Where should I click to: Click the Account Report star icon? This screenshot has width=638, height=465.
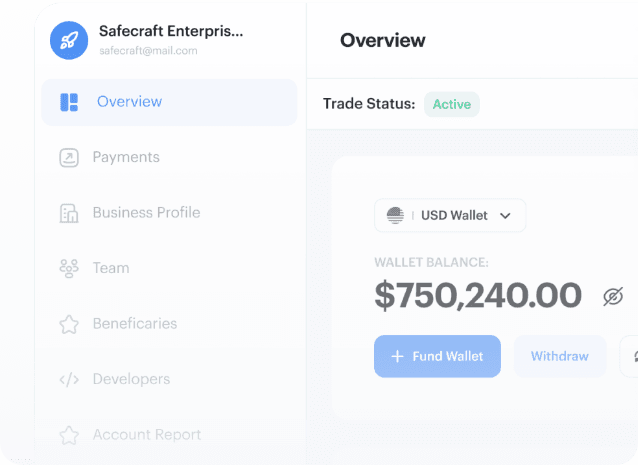click(69, 435)
